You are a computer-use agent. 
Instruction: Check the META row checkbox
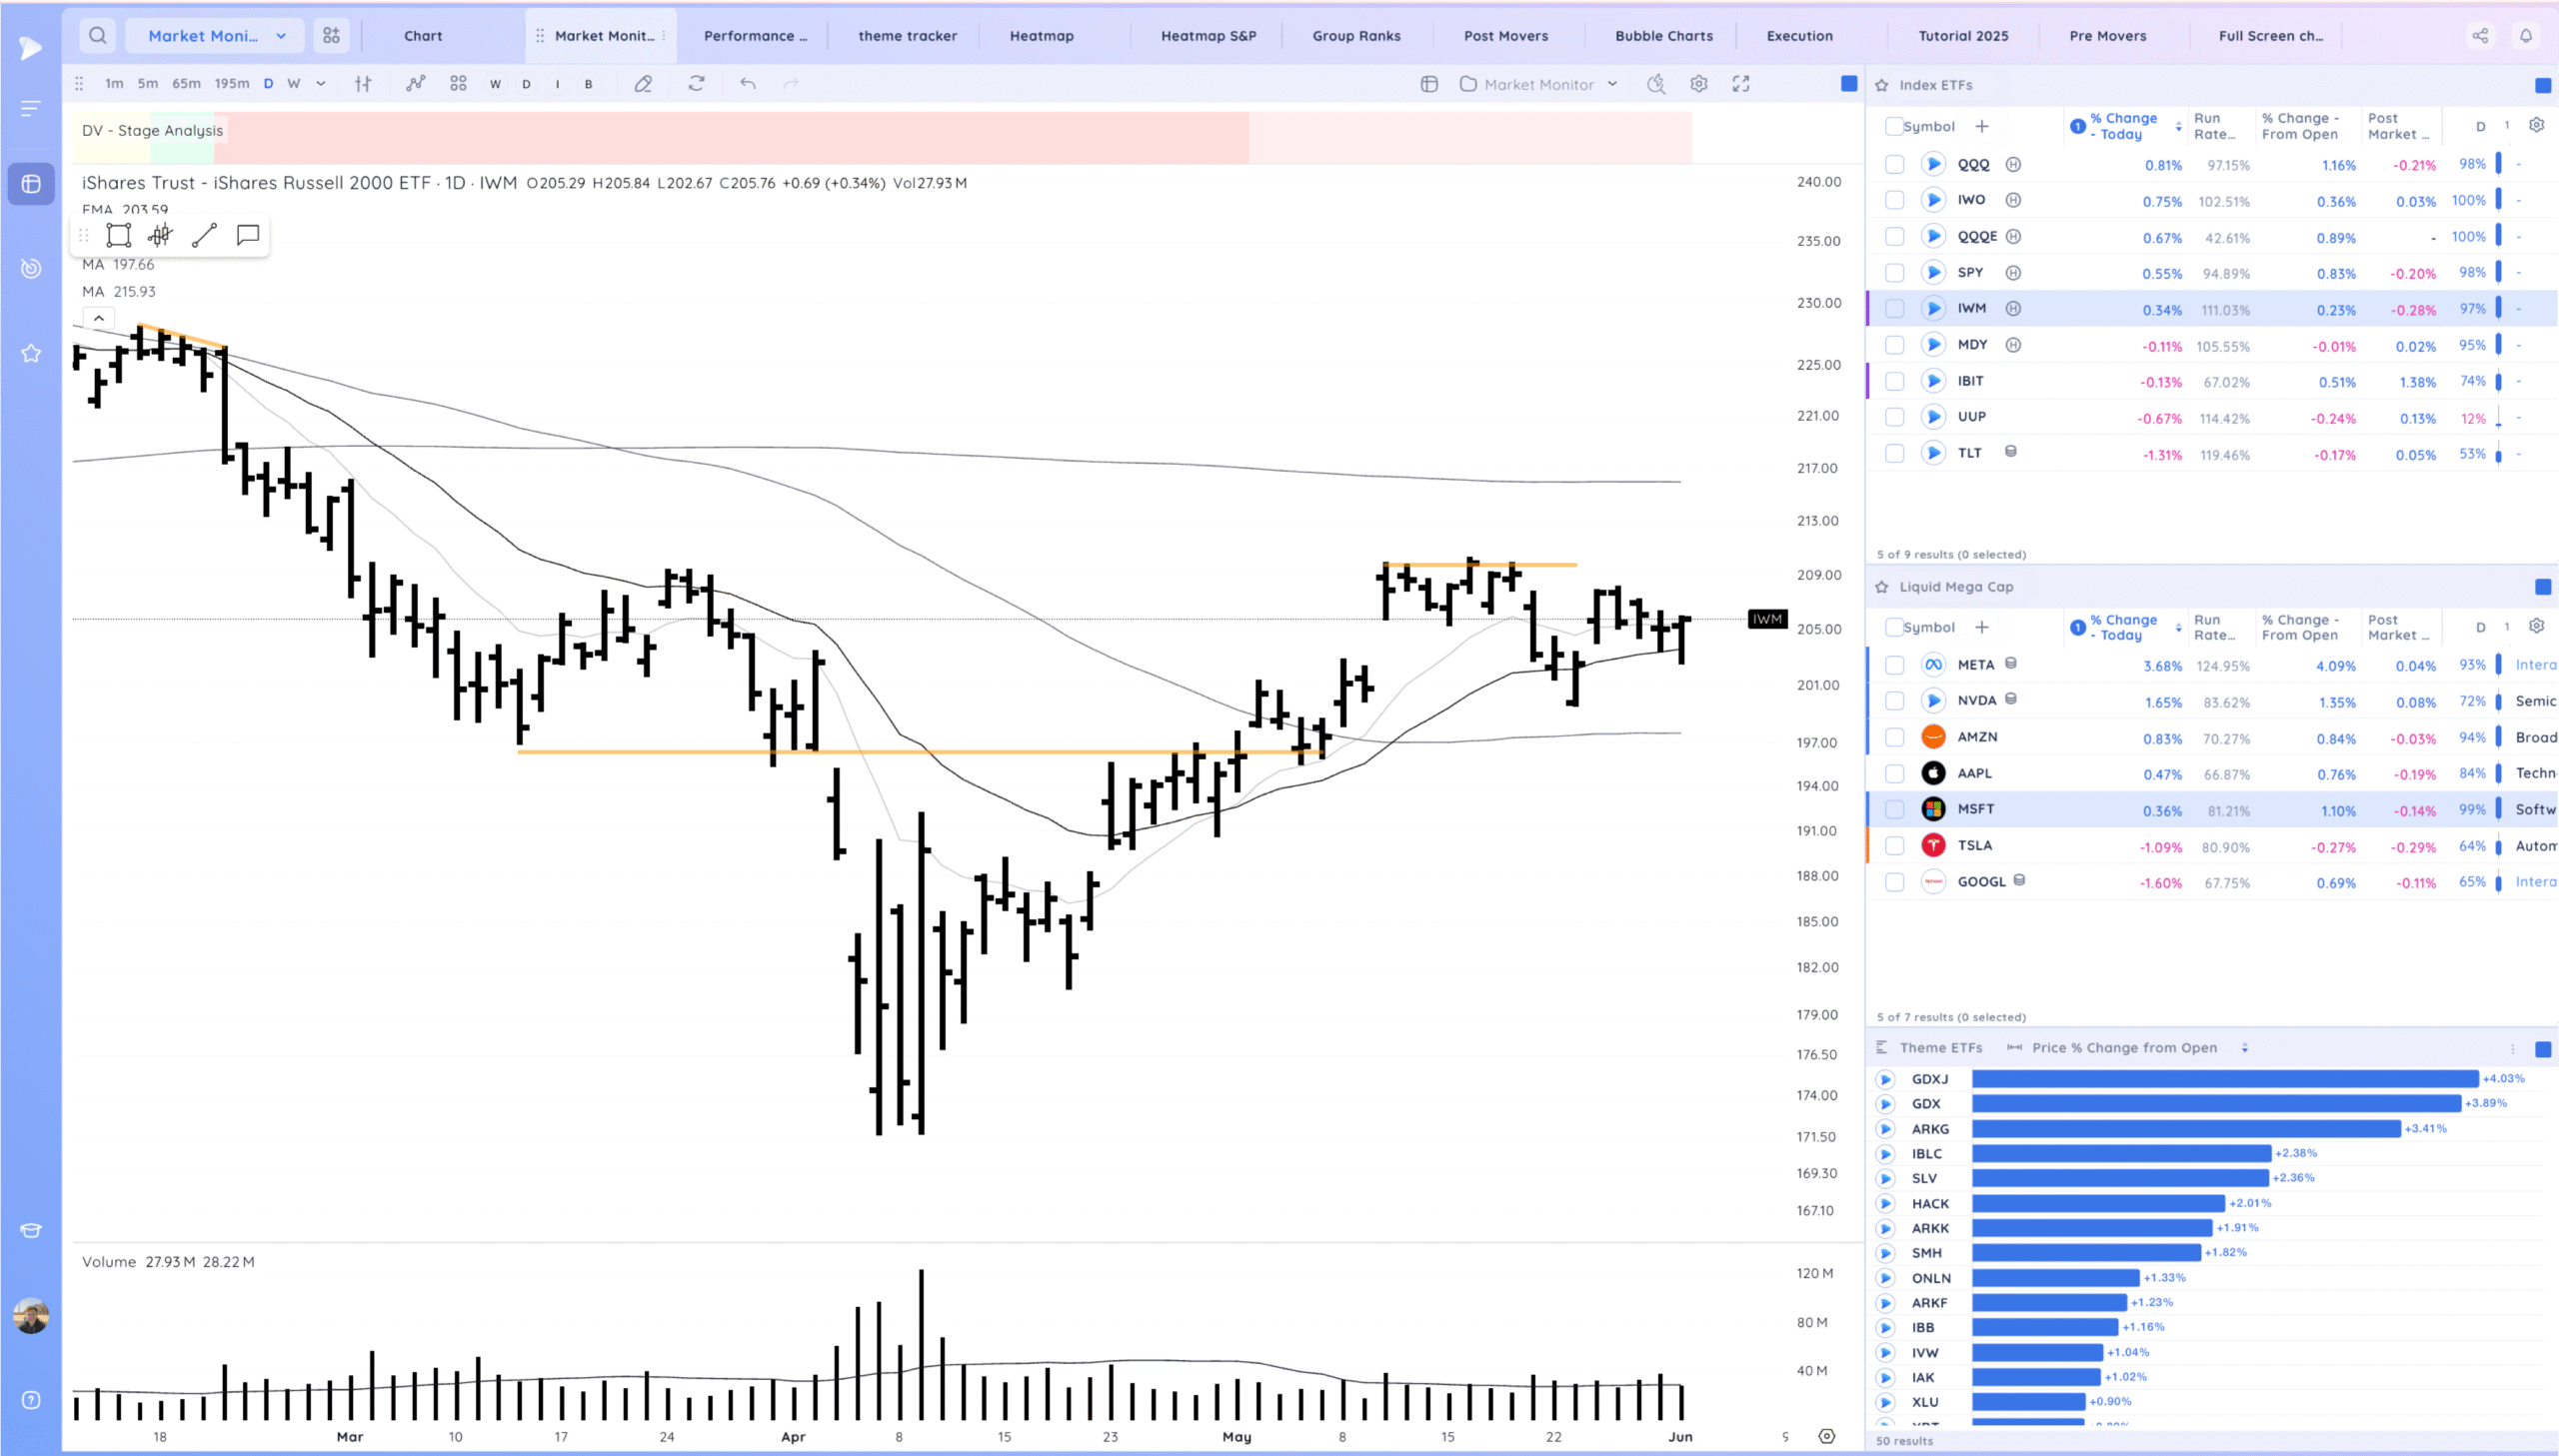tap(1894, 665)
